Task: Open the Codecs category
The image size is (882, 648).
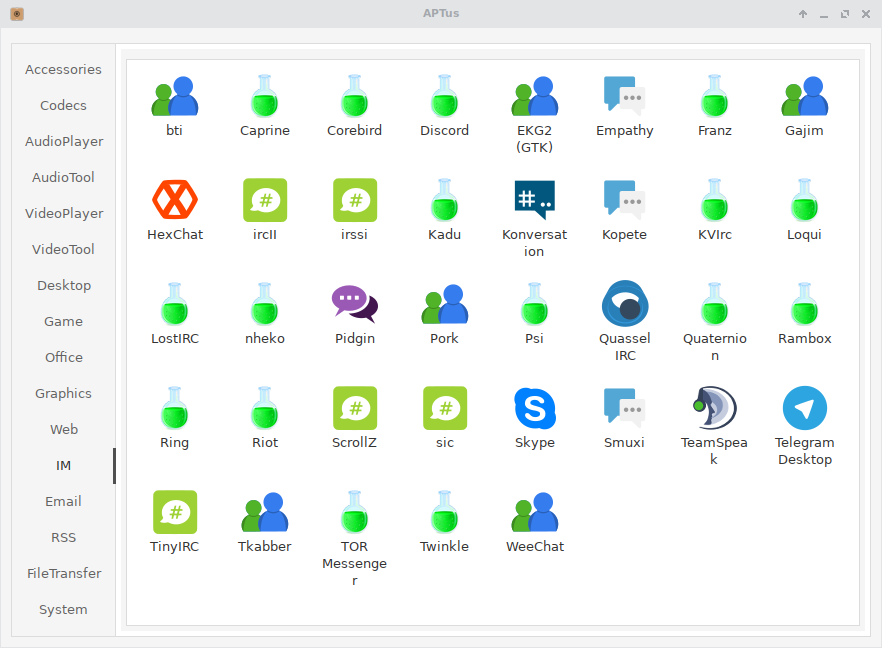Action: (63, 105)
